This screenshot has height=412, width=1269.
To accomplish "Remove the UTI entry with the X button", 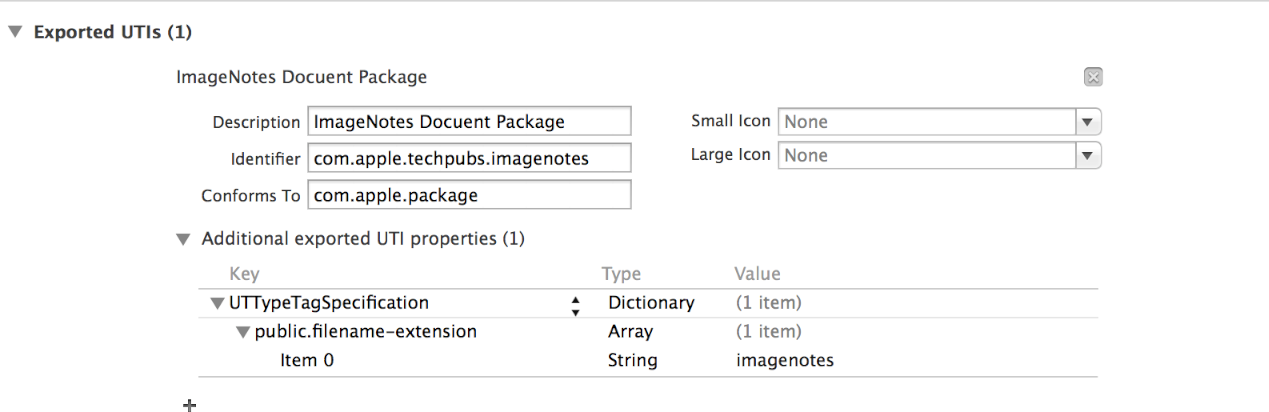I will pos(1093,77).
